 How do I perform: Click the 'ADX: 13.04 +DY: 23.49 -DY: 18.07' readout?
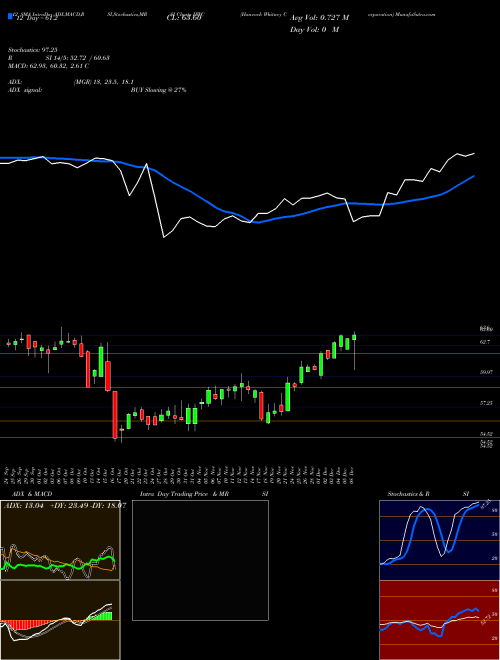coord(65,506)
